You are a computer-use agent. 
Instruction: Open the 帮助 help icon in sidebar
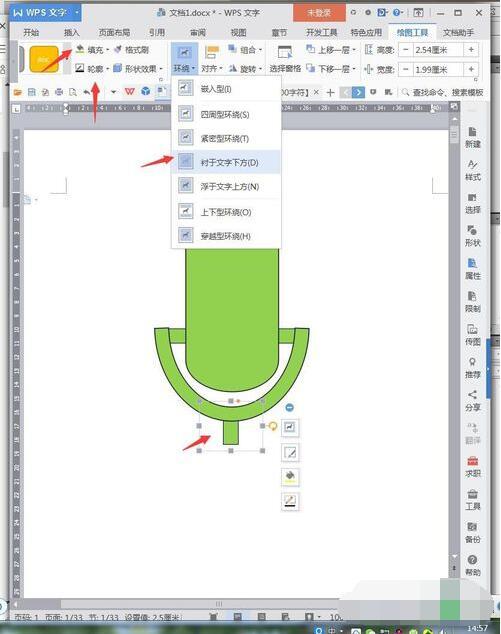pos(472,566)
